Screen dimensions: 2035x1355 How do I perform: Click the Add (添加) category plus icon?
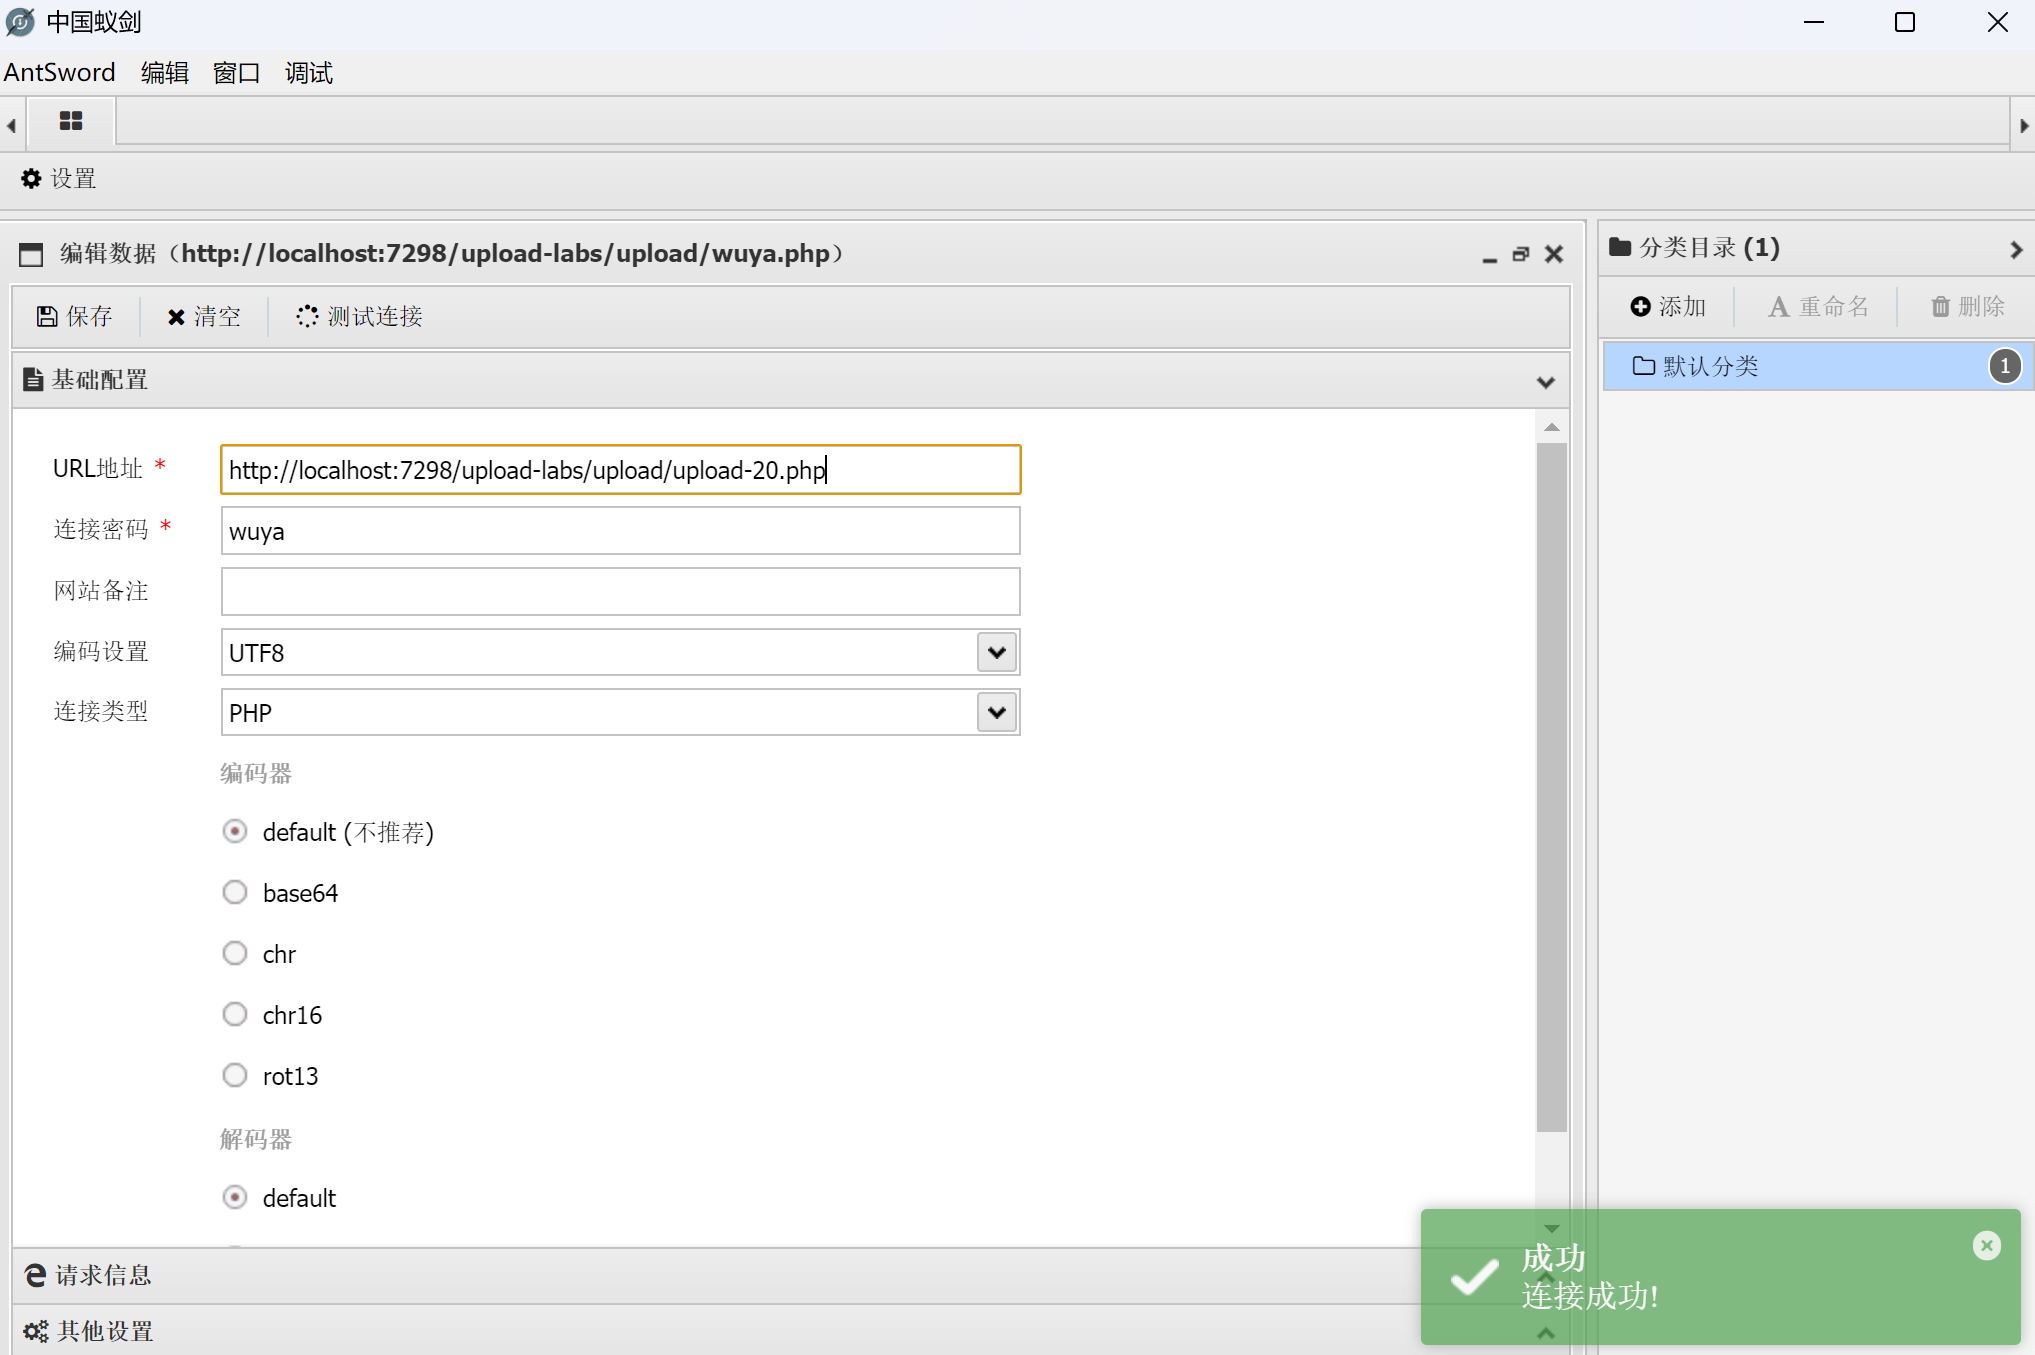point(1640,307)
